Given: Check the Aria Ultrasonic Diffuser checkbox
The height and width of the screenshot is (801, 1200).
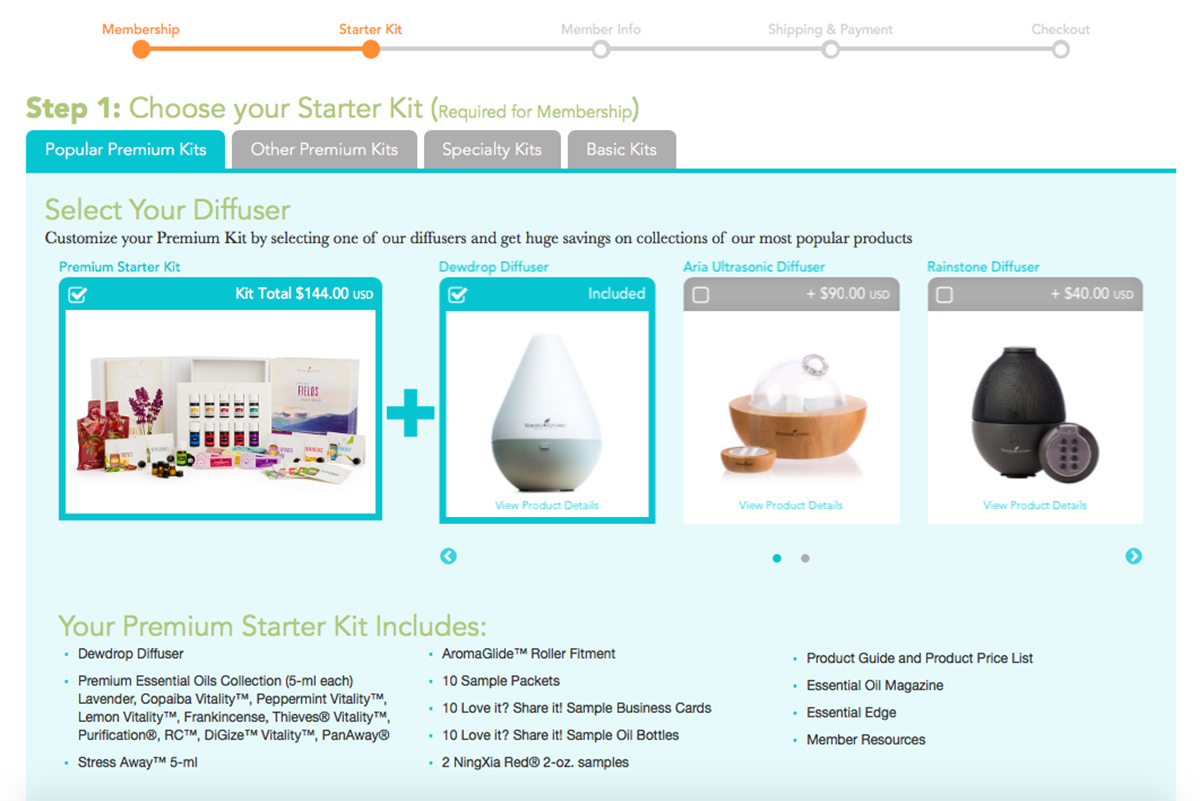Looking at the screenshot, I should (x=701, y=295).
